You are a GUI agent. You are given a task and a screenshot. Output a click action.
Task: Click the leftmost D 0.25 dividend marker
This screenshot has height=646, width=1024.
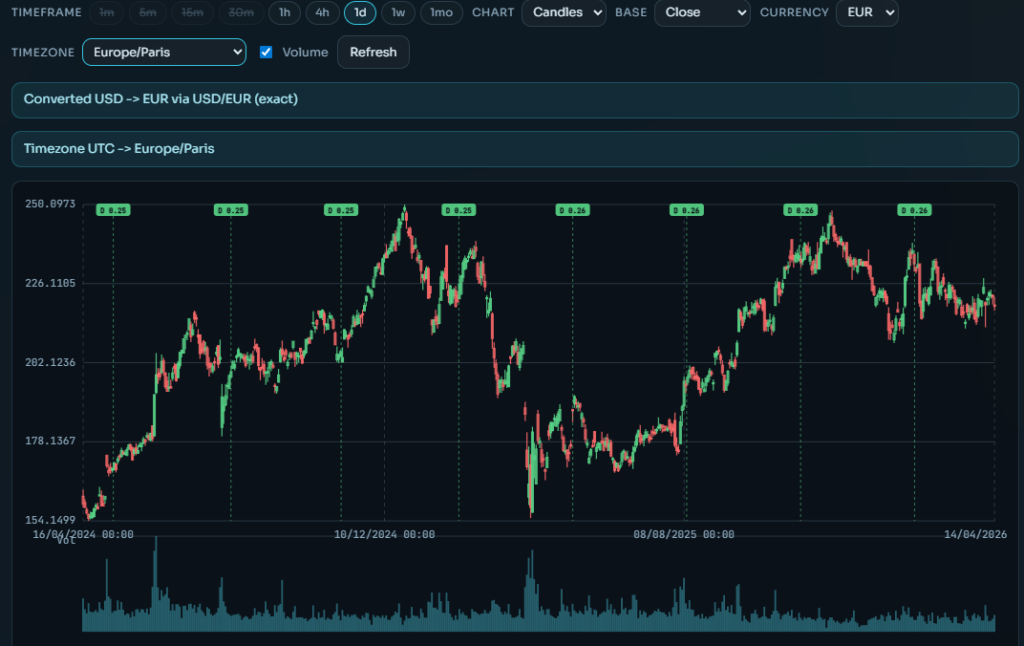[x=113, y=210]
